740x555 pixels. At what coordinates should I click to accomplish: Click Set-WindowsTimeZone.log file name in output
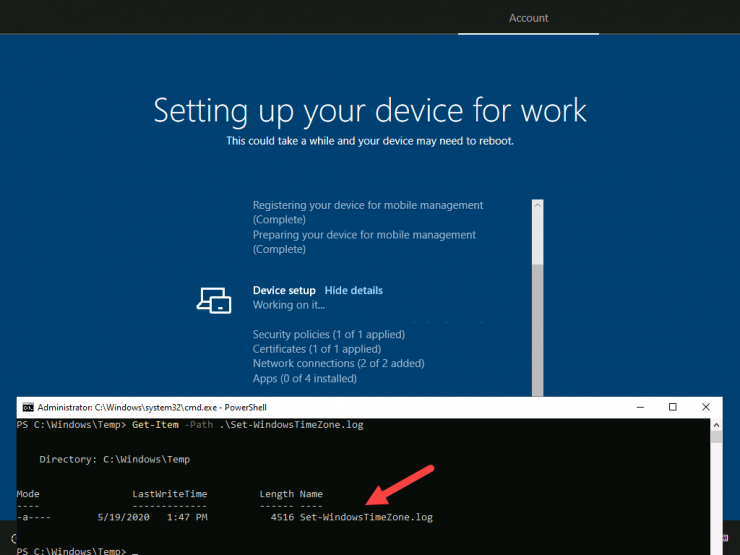point(366,517)
